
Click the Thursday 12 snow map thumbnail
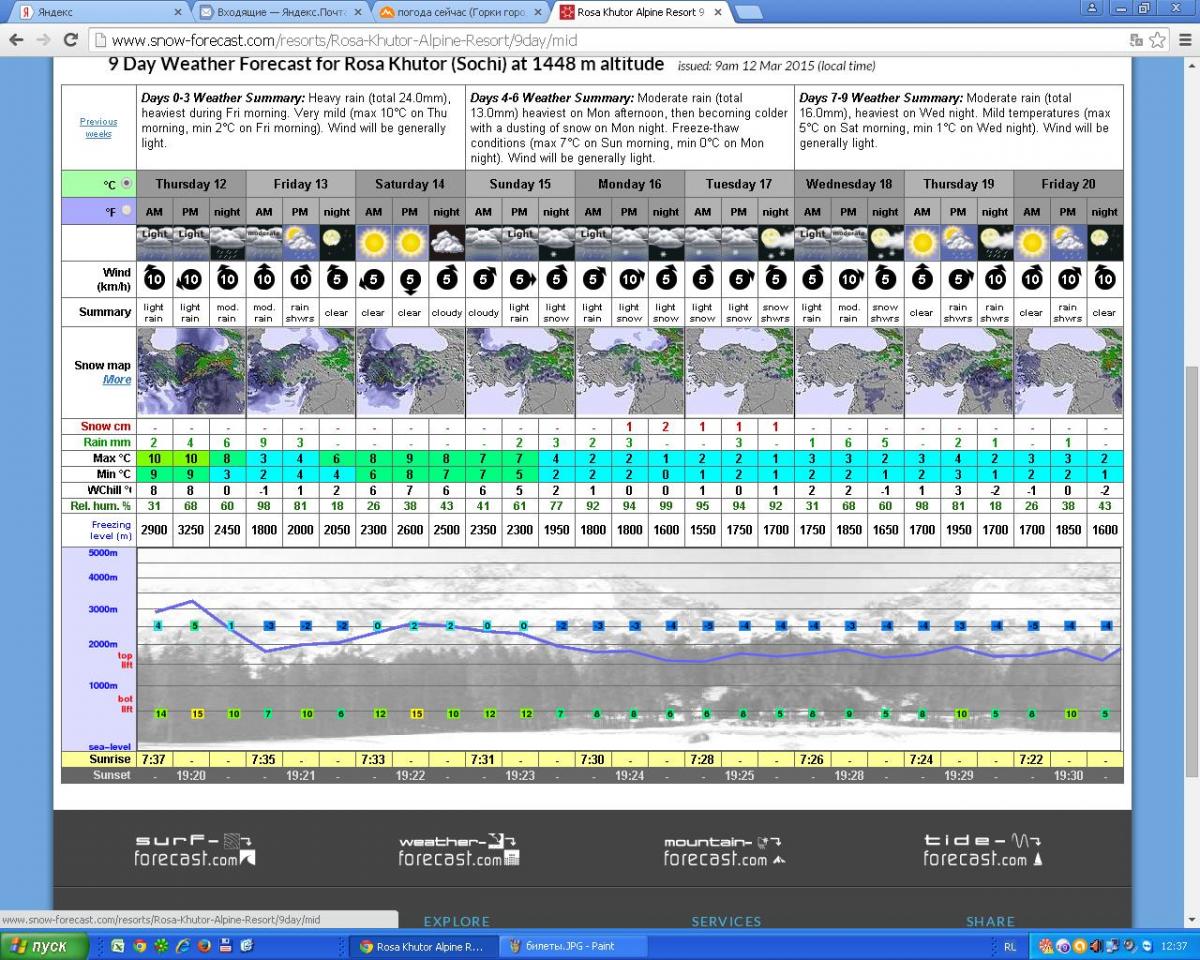click(x=190, y=371)
